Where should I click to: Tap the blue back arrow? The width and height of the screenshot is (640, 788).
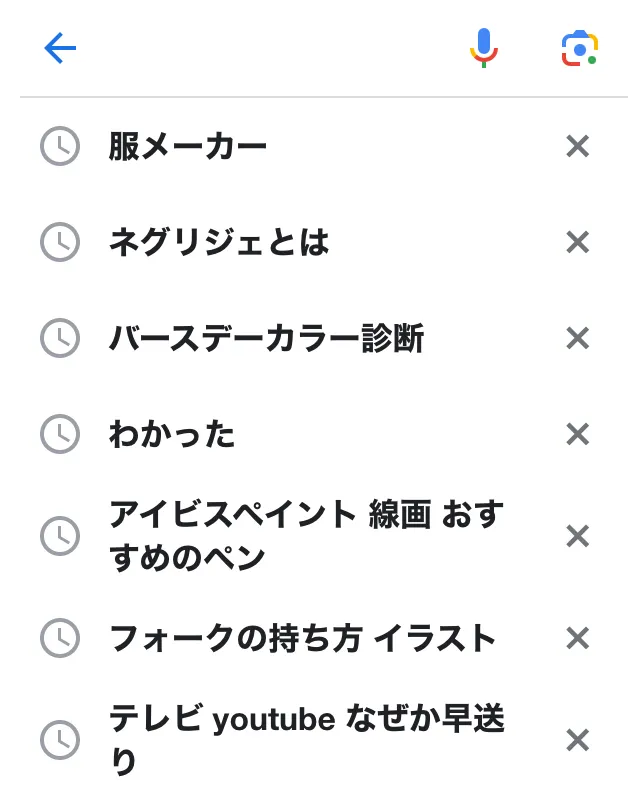pyautogui.click(x=60, y=48)
